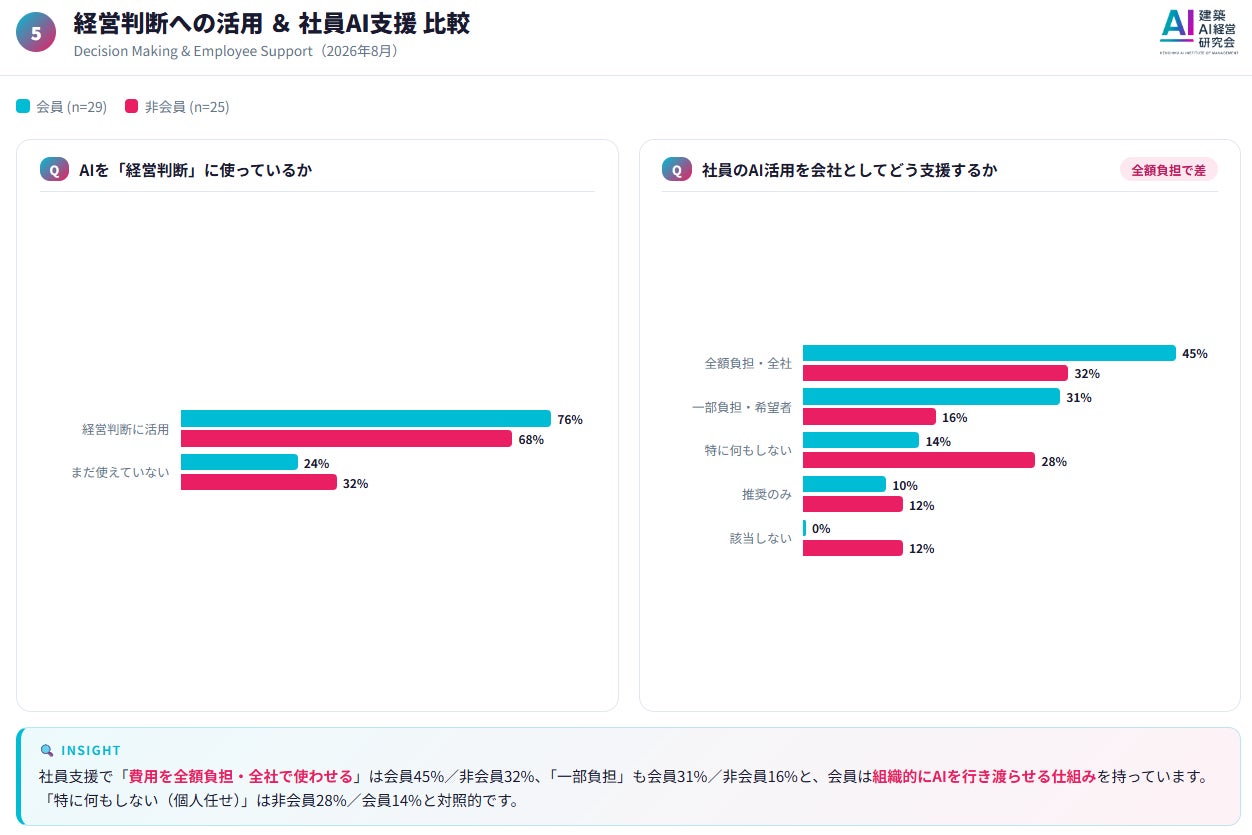The height and width of the screenshot is (835, 1252).
Task: Click the magnifier icon next to INSIGHT
Action: pos(46,750)
